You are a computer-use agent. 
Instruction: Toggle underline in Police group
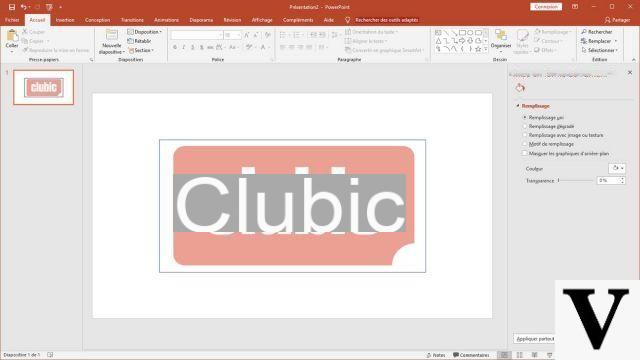pyautogui.click(x=192, y=47)
